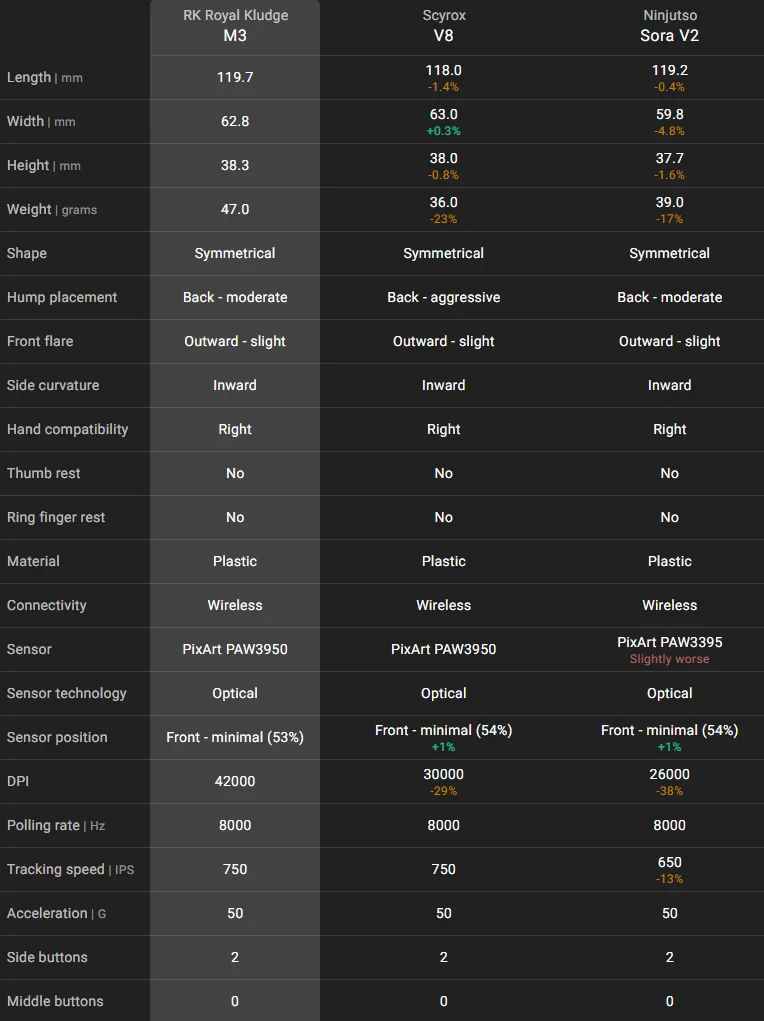Viewport: 764px width, 1021px height.
Task: Open the Scyrox V8 mouse header
Action: (x=443, y=26)
